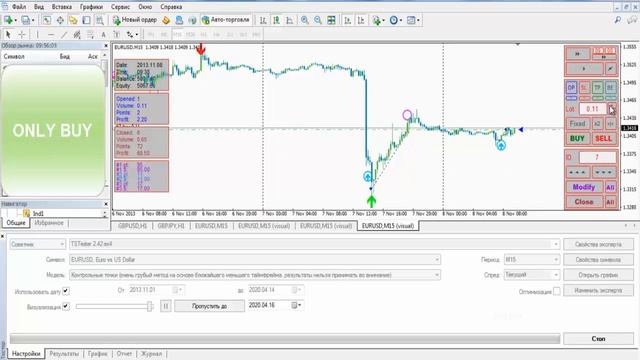Zoom in on the chart
640x360 pixels.
point(304,20)
